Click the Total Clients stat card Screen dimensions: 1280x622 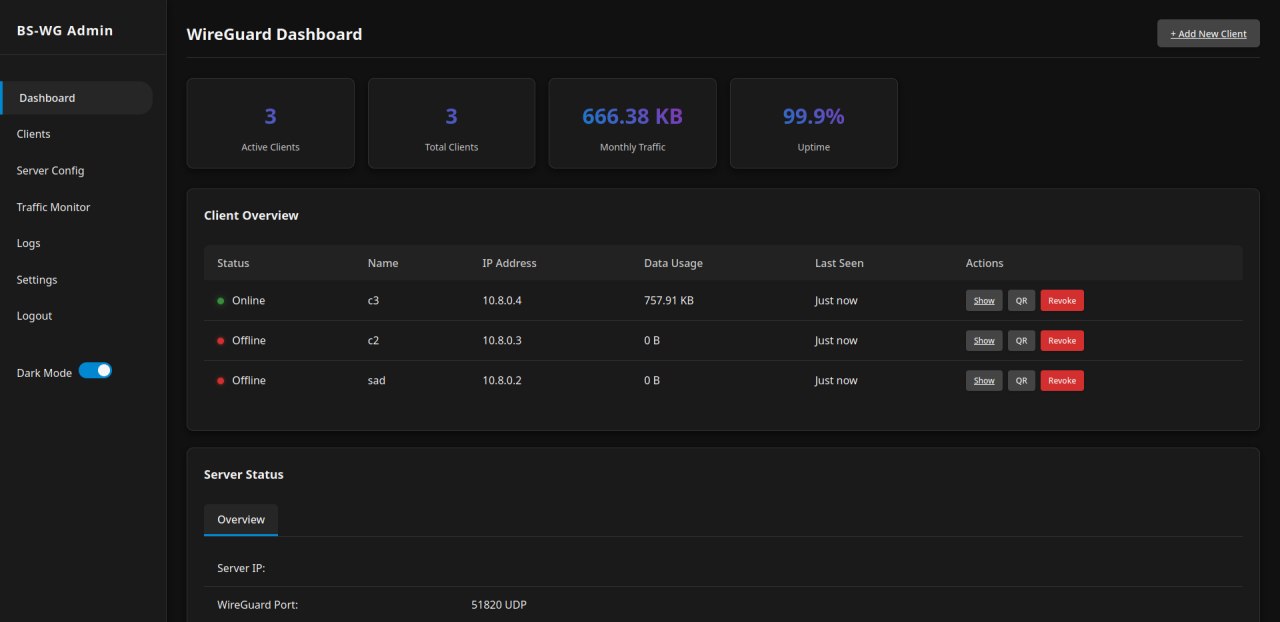(x=451, y=123)
